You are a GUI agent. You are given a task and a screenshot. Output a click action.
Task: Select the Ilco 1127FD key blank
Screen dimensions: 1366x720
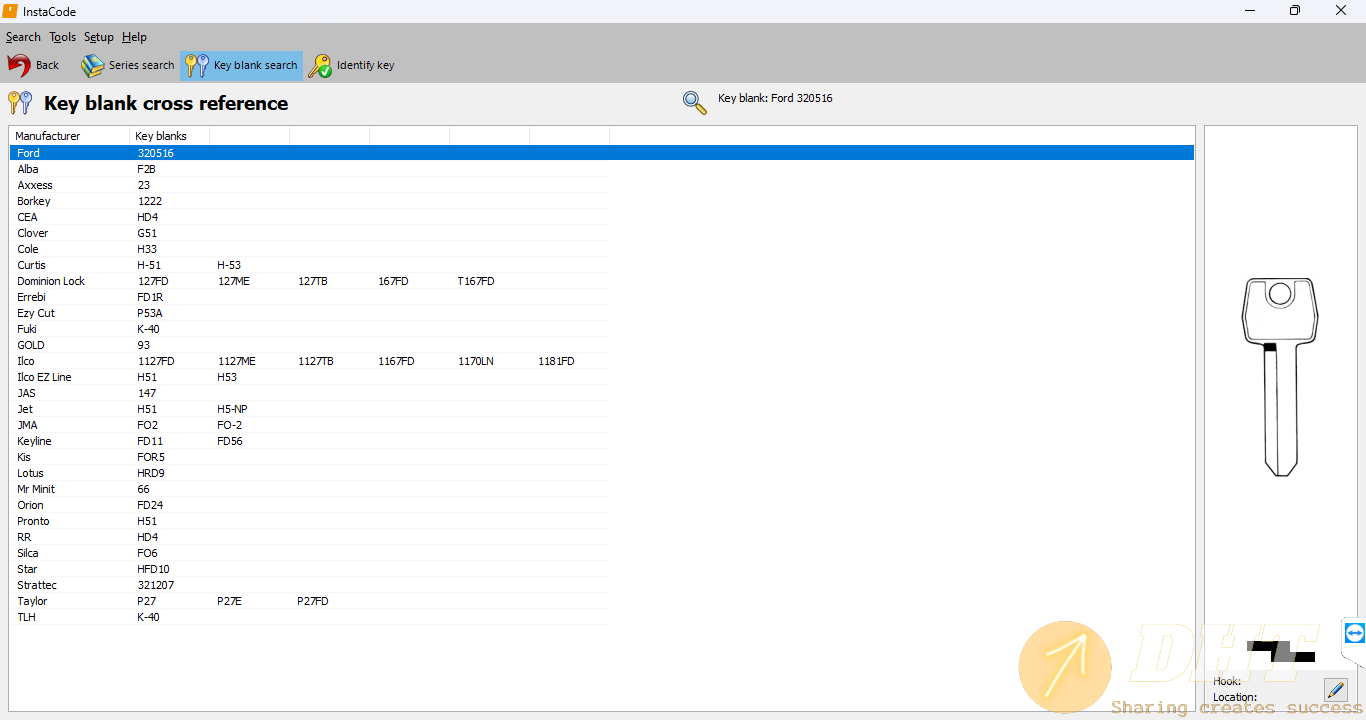[x=156, y=361]
